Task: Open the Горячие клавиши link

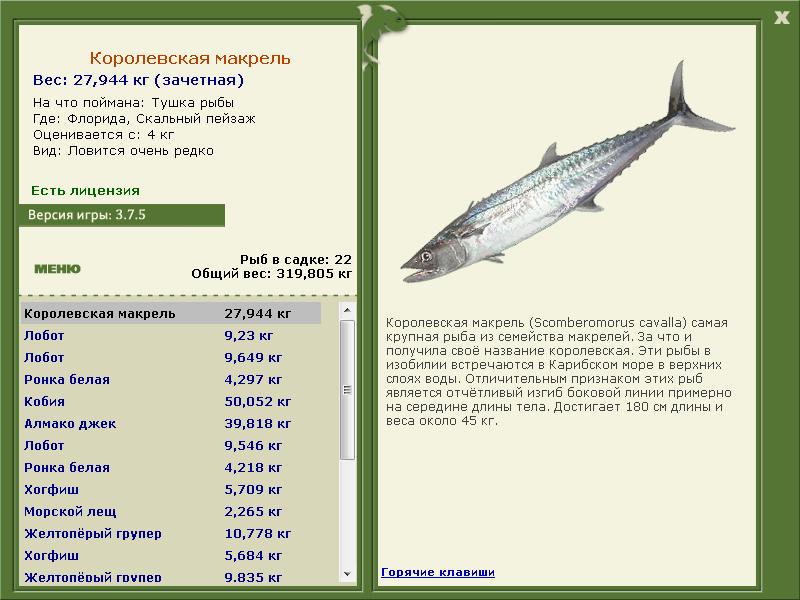Action: coord(438,572)
